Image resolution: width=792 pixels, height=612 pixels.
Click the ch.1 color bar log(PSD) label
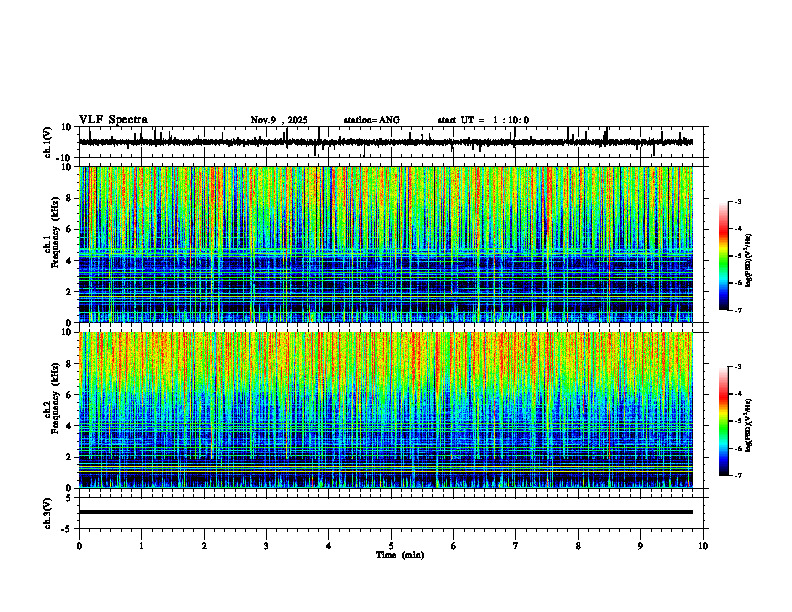749,261
